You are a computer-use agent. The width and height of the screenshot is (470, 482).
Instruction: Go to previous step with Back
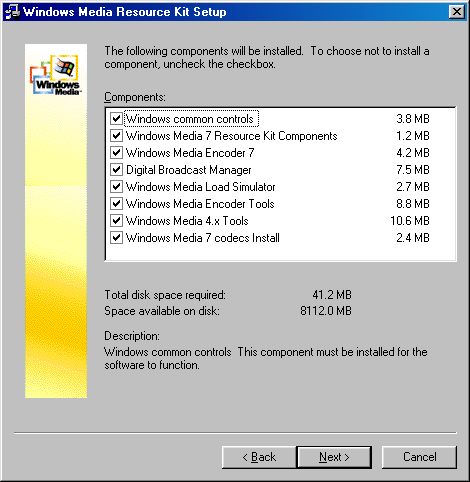(259, 457)
